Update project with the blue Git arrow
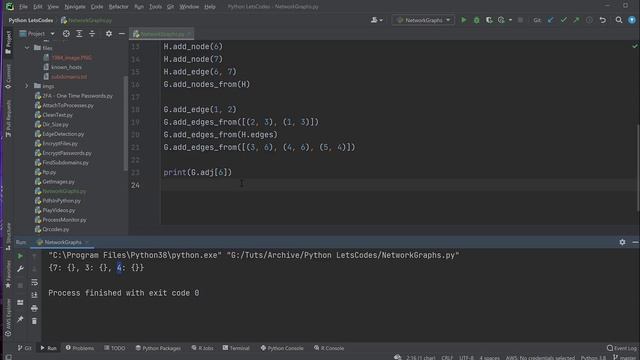This screenshot has width=640, height=360. coord(551,20)
